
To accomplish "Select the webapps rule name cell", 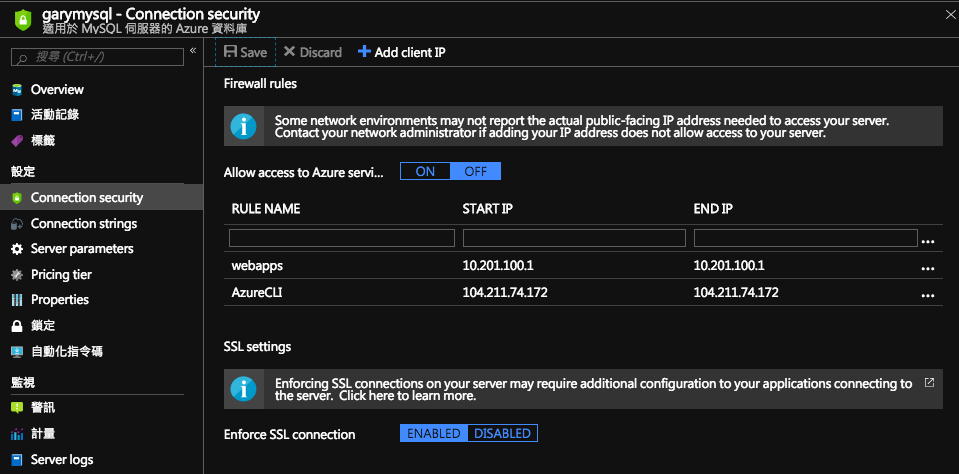I will [257, 266].
